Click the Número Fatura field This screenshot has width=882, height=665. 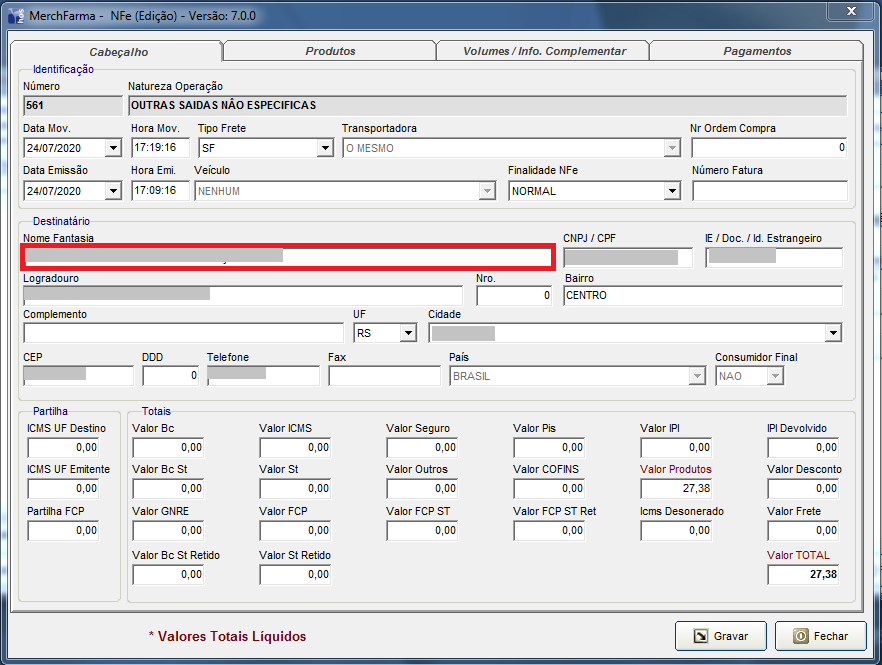(769, 191)
